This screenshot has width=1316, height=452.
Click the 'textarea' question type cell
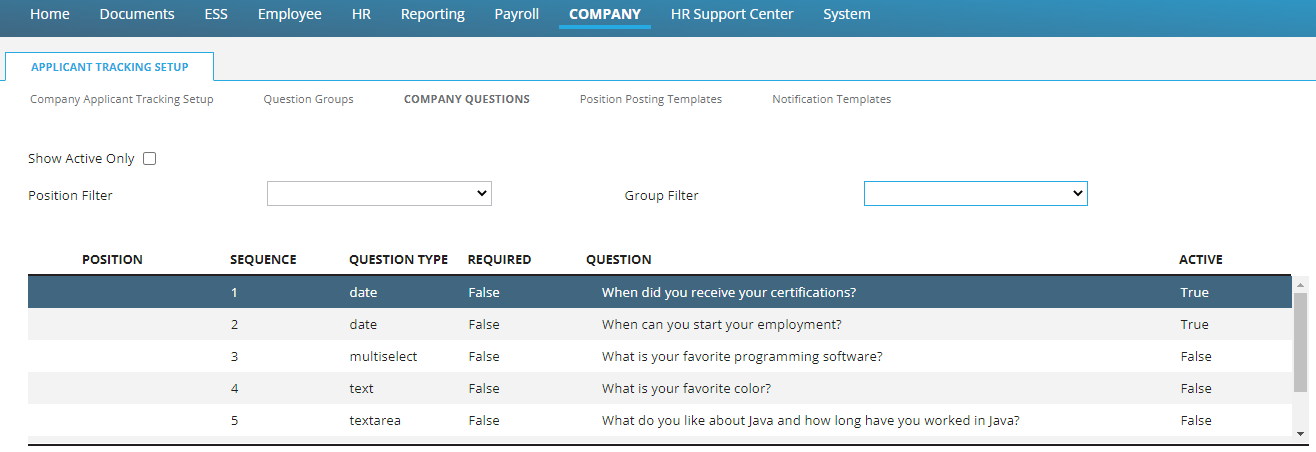pyautogui.click(x=375, y=420)
